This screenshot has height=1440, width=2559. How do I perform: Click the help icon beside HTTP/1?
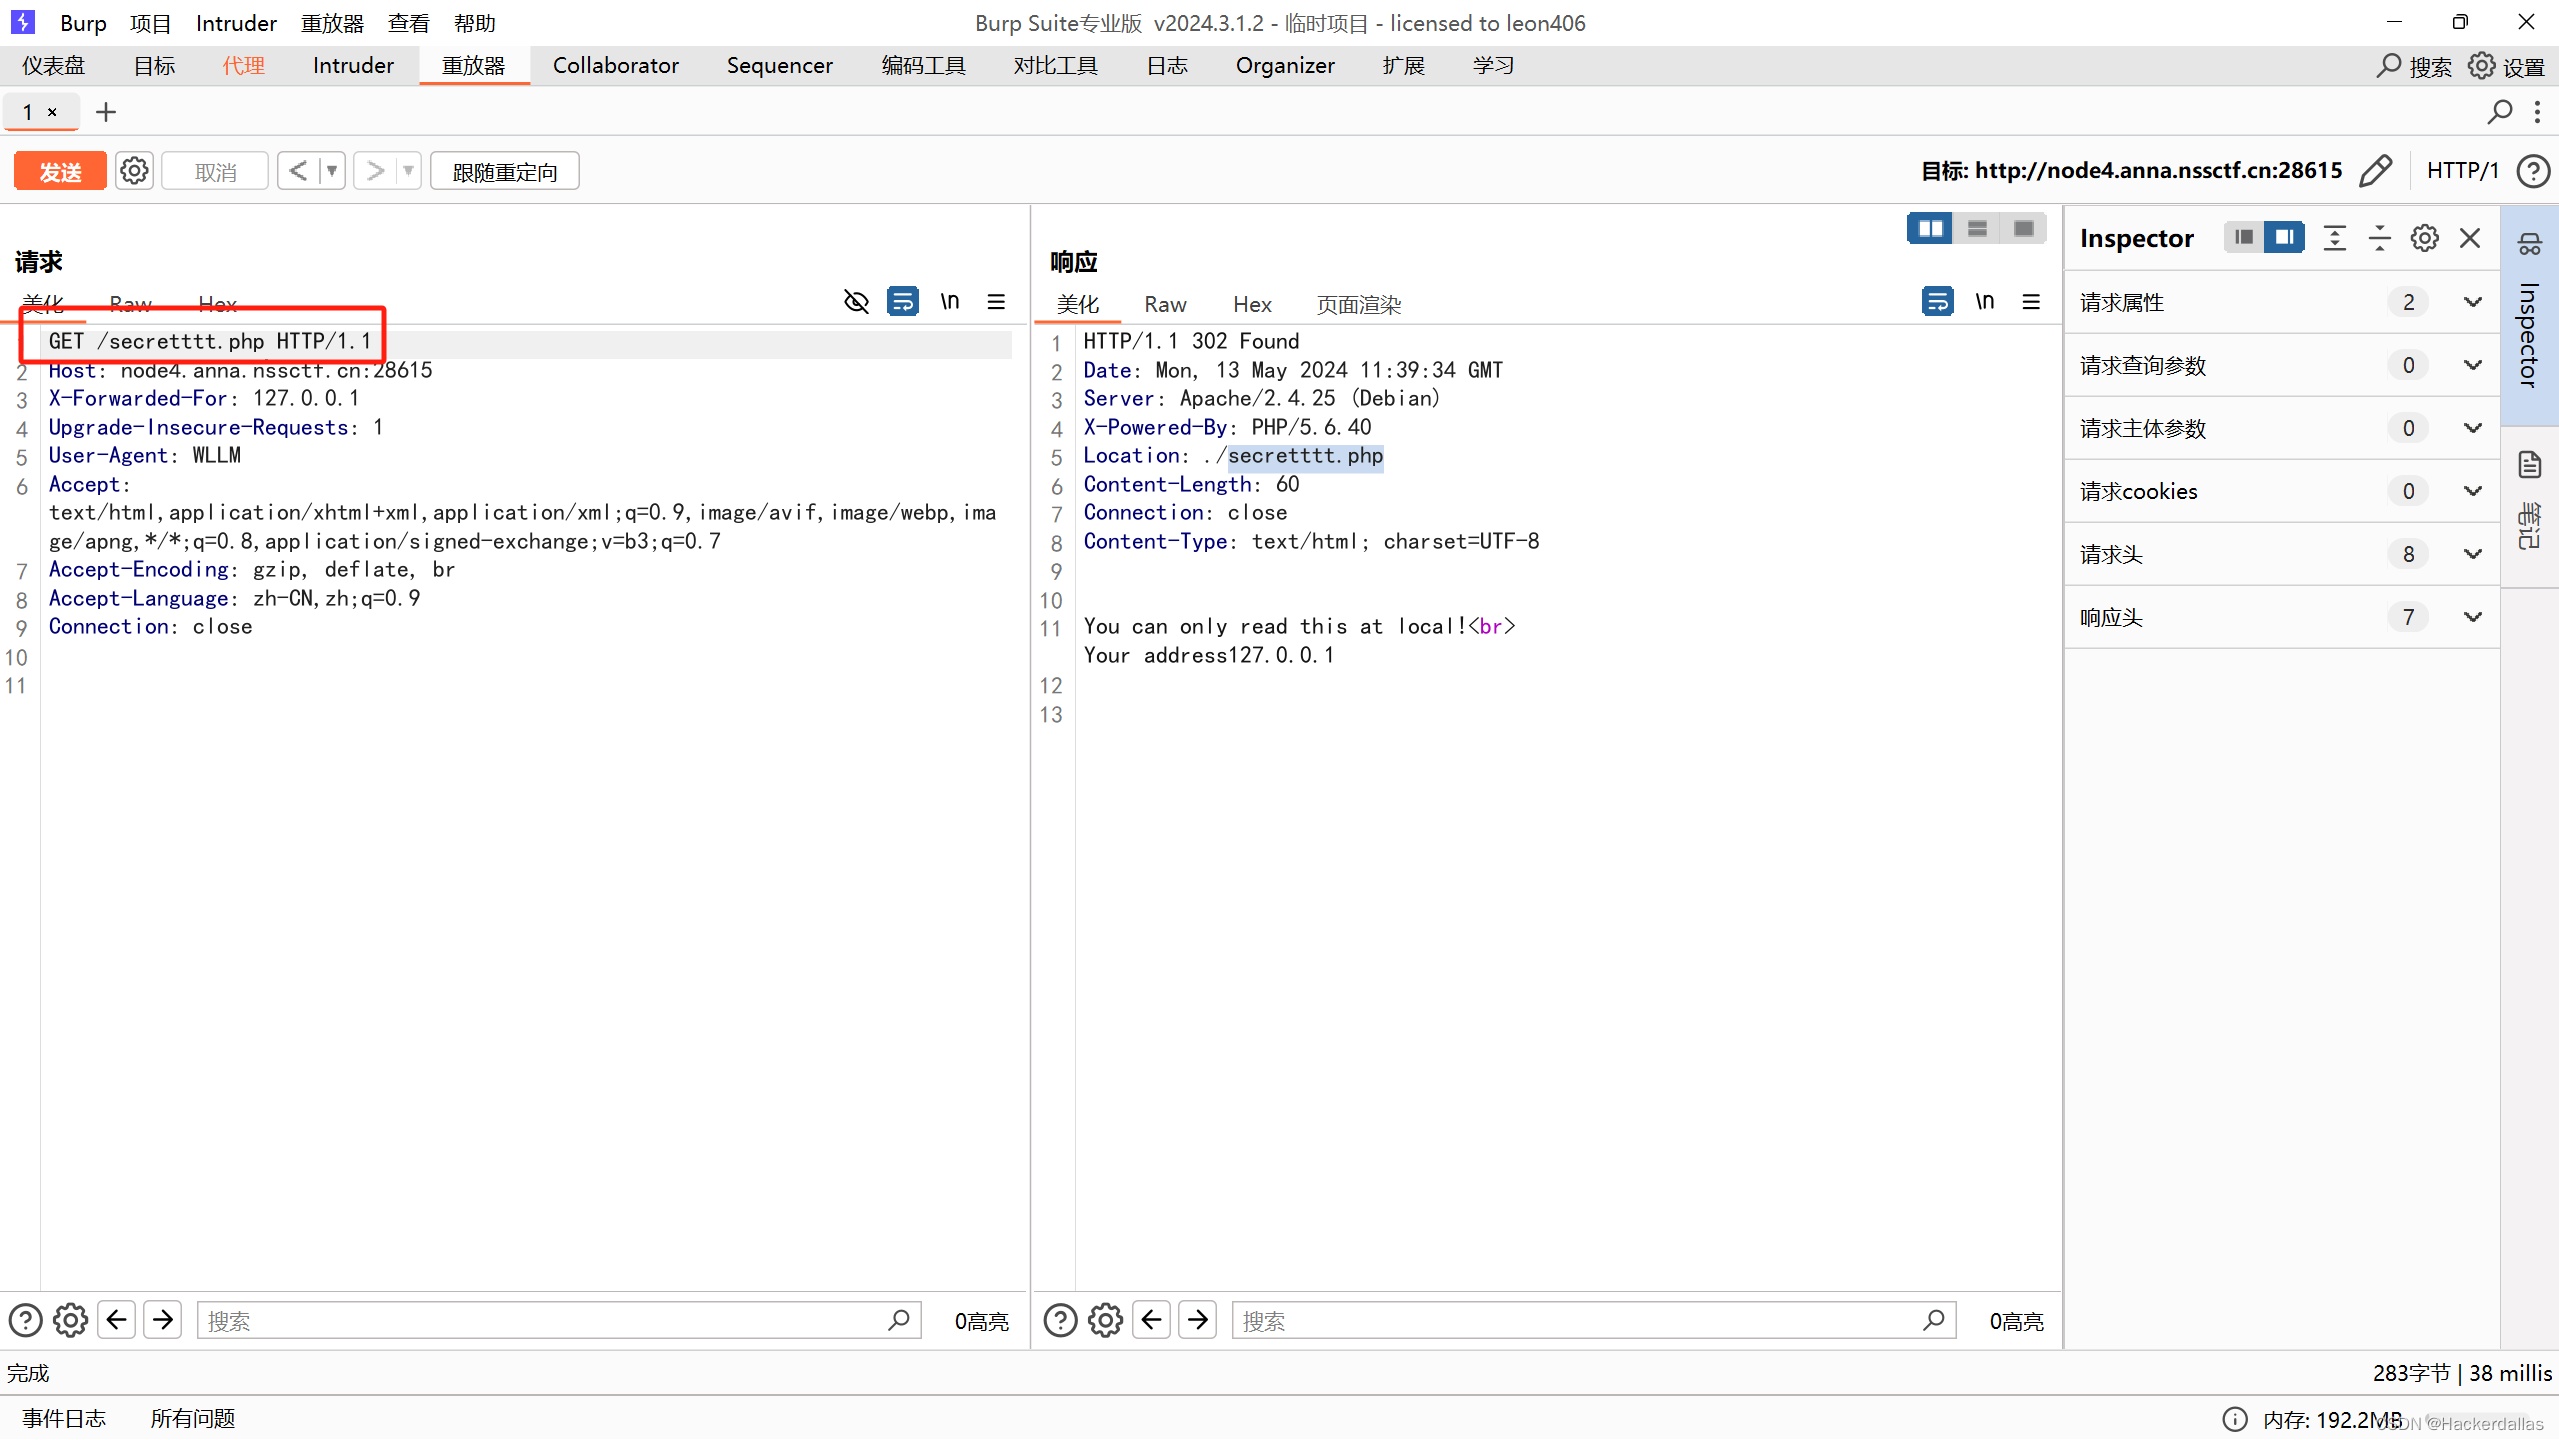pos(2533,171)
